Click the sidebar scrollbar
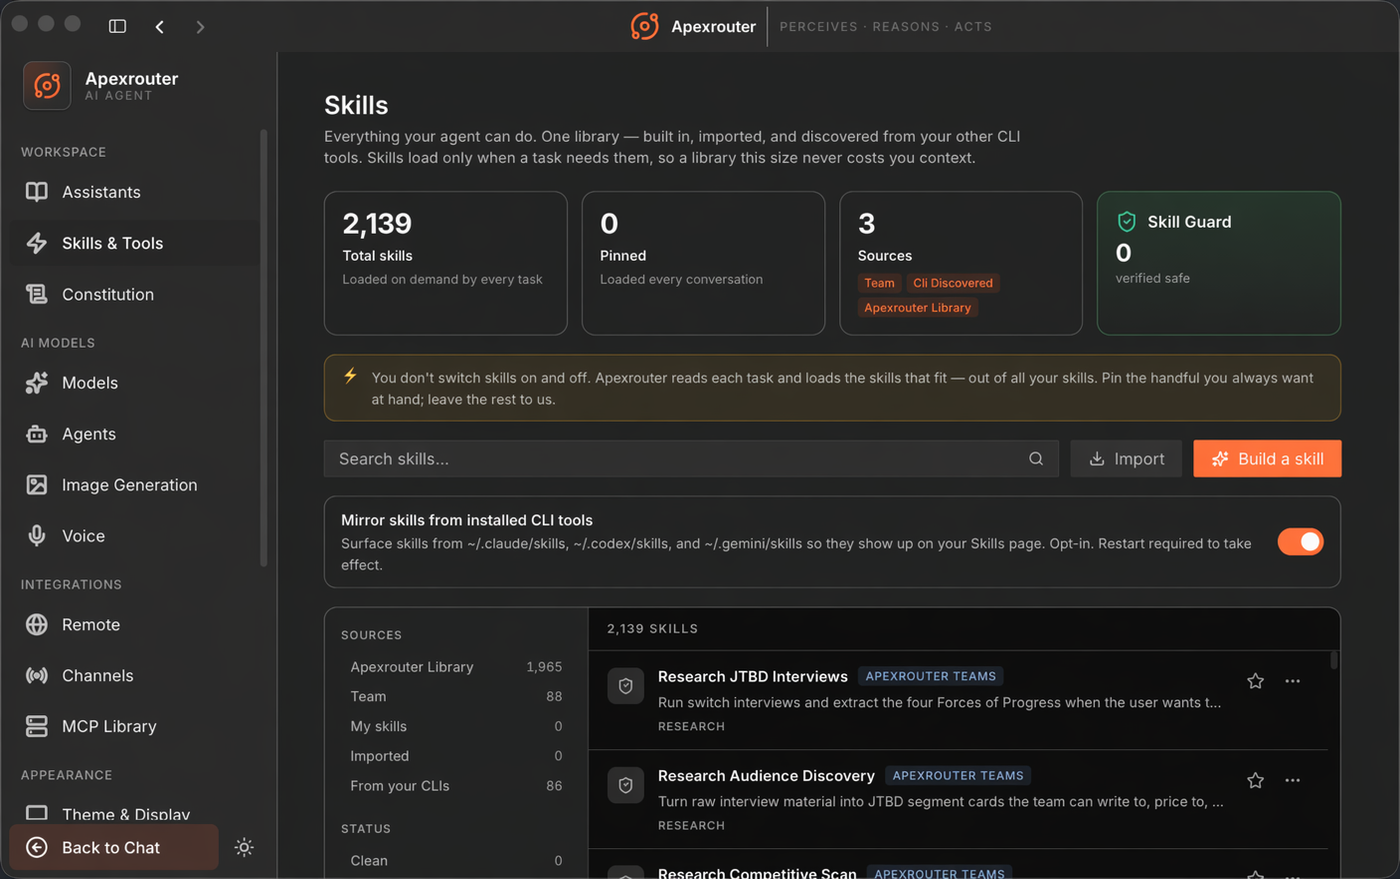Viewport: 1400px width, 879px height. (x=264, y=348)
